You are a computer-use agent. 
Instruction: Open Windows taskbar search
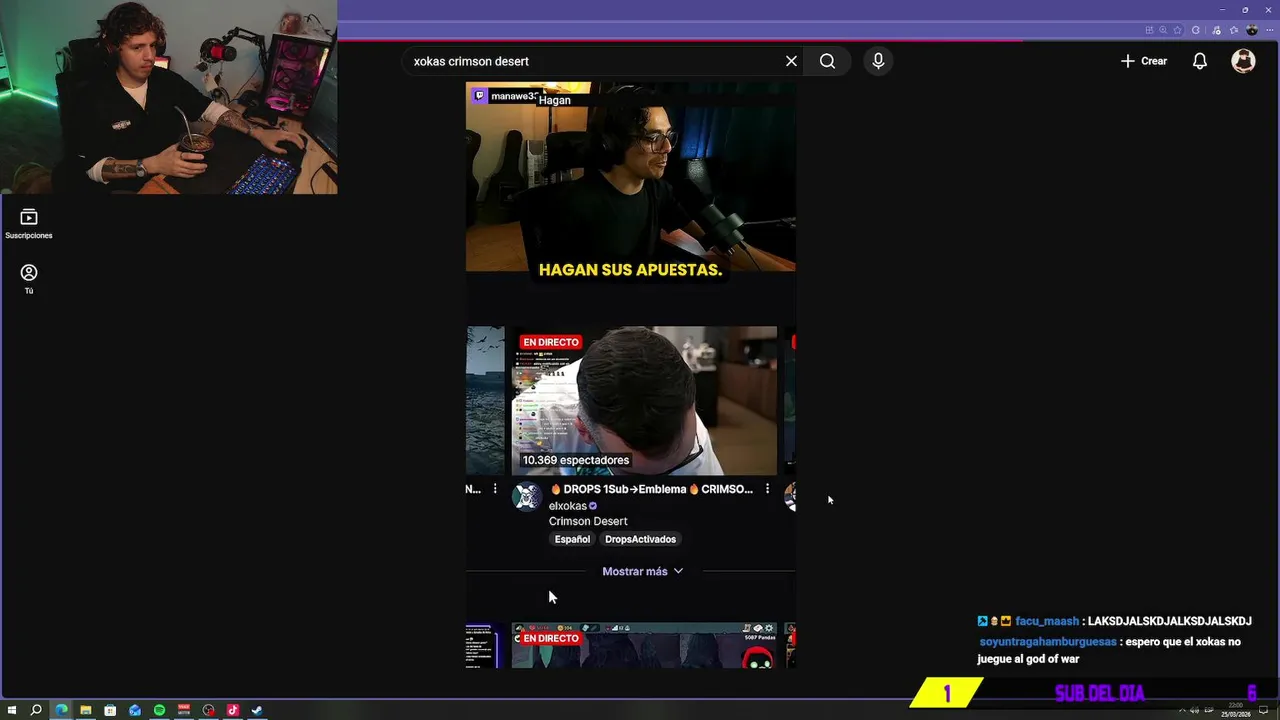tap(36, 710)
